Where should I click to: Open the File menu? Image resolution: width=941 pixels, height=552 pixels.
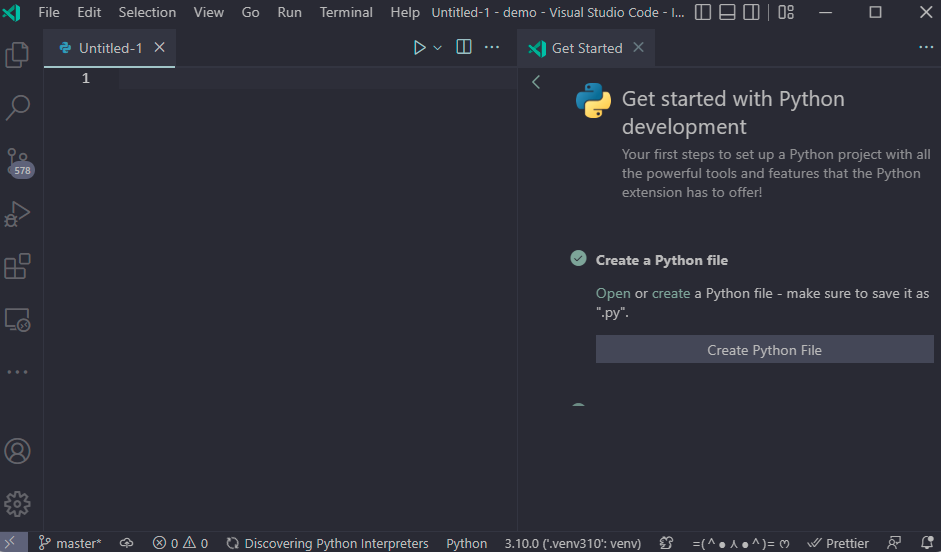(49, 12)
